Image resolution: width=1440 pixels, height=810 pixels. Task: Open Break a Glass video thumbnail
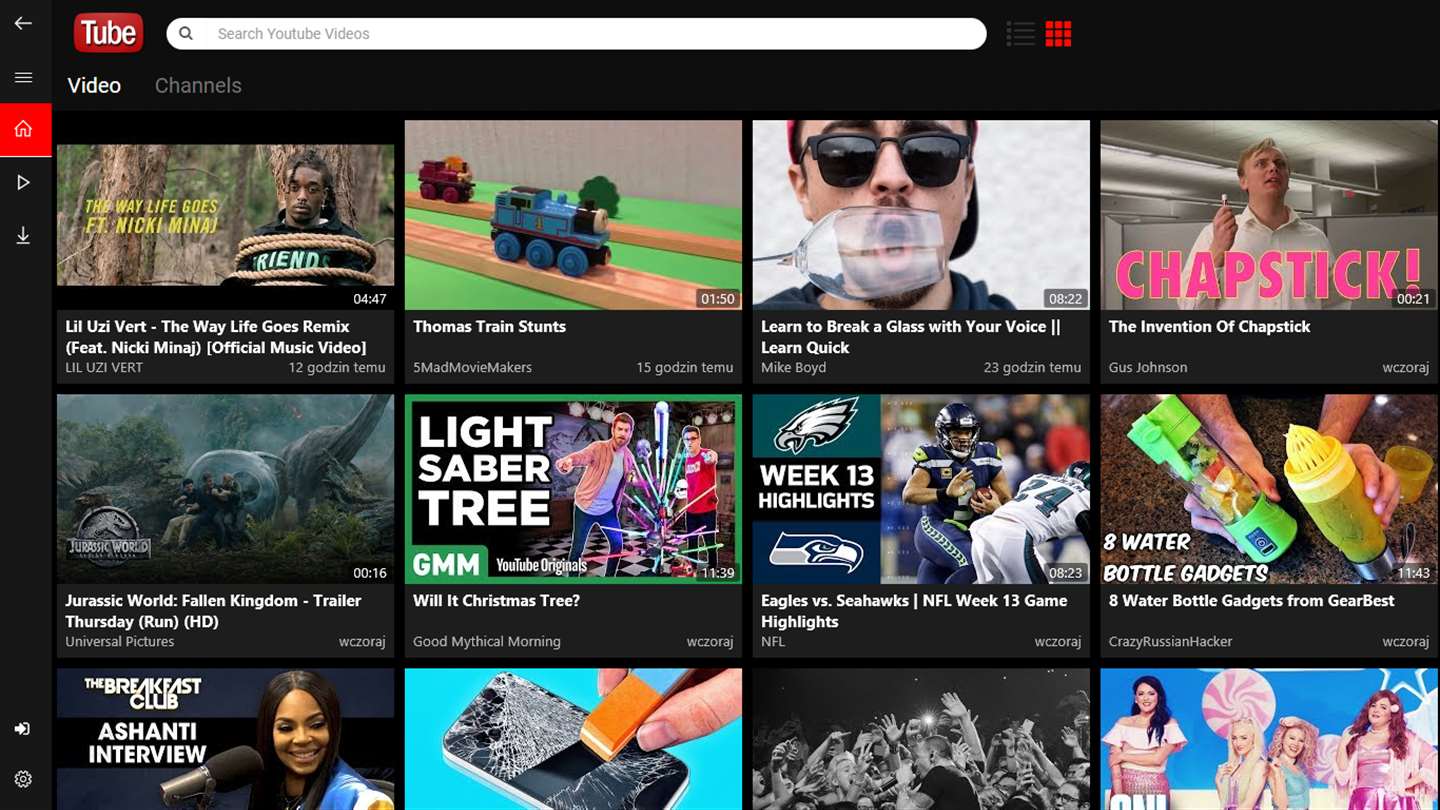coord(921,215)
